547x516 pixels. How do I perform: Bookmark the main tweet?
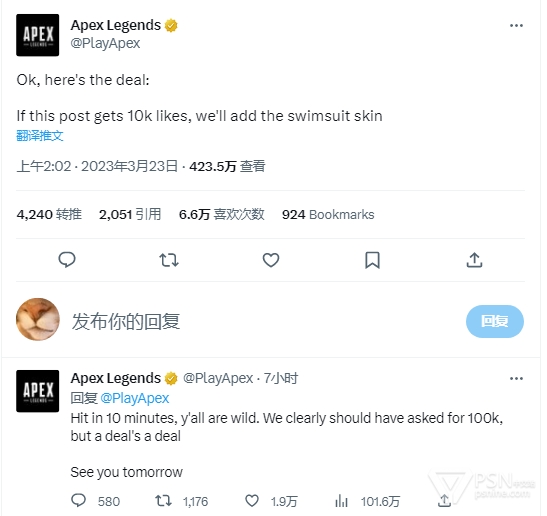(372, 260)
